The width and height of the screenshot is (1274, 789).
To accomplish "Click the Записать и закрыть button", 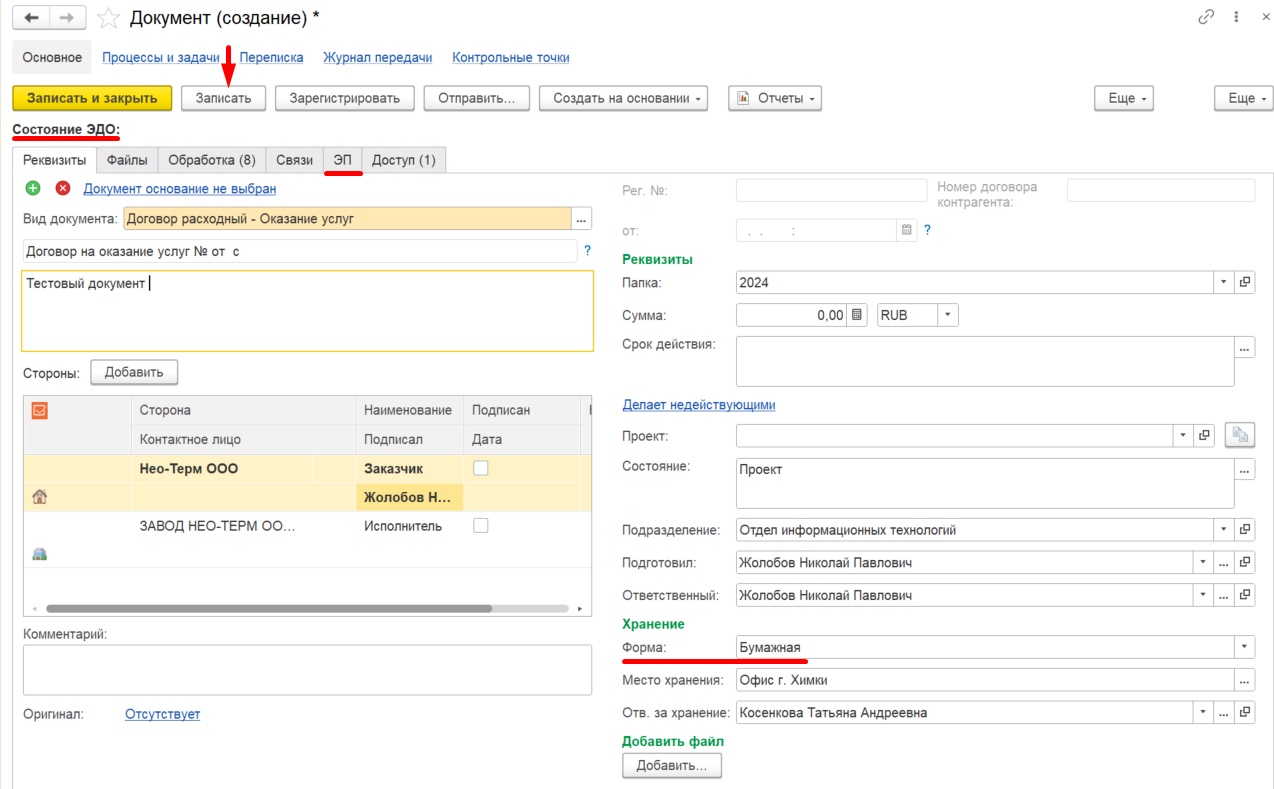I will click(x=92, y=98).
